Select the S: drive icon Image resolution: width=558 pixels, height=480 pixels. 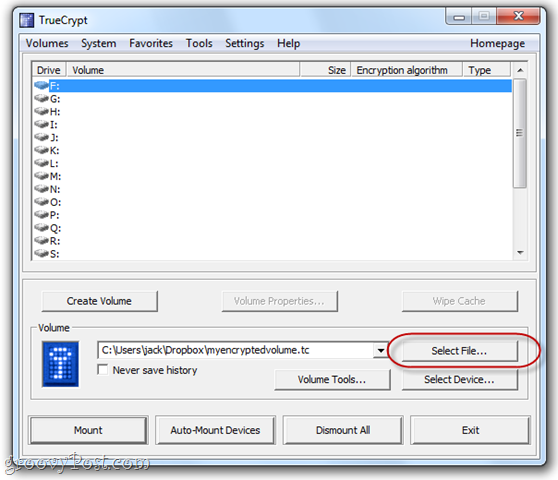pos(41,253)
